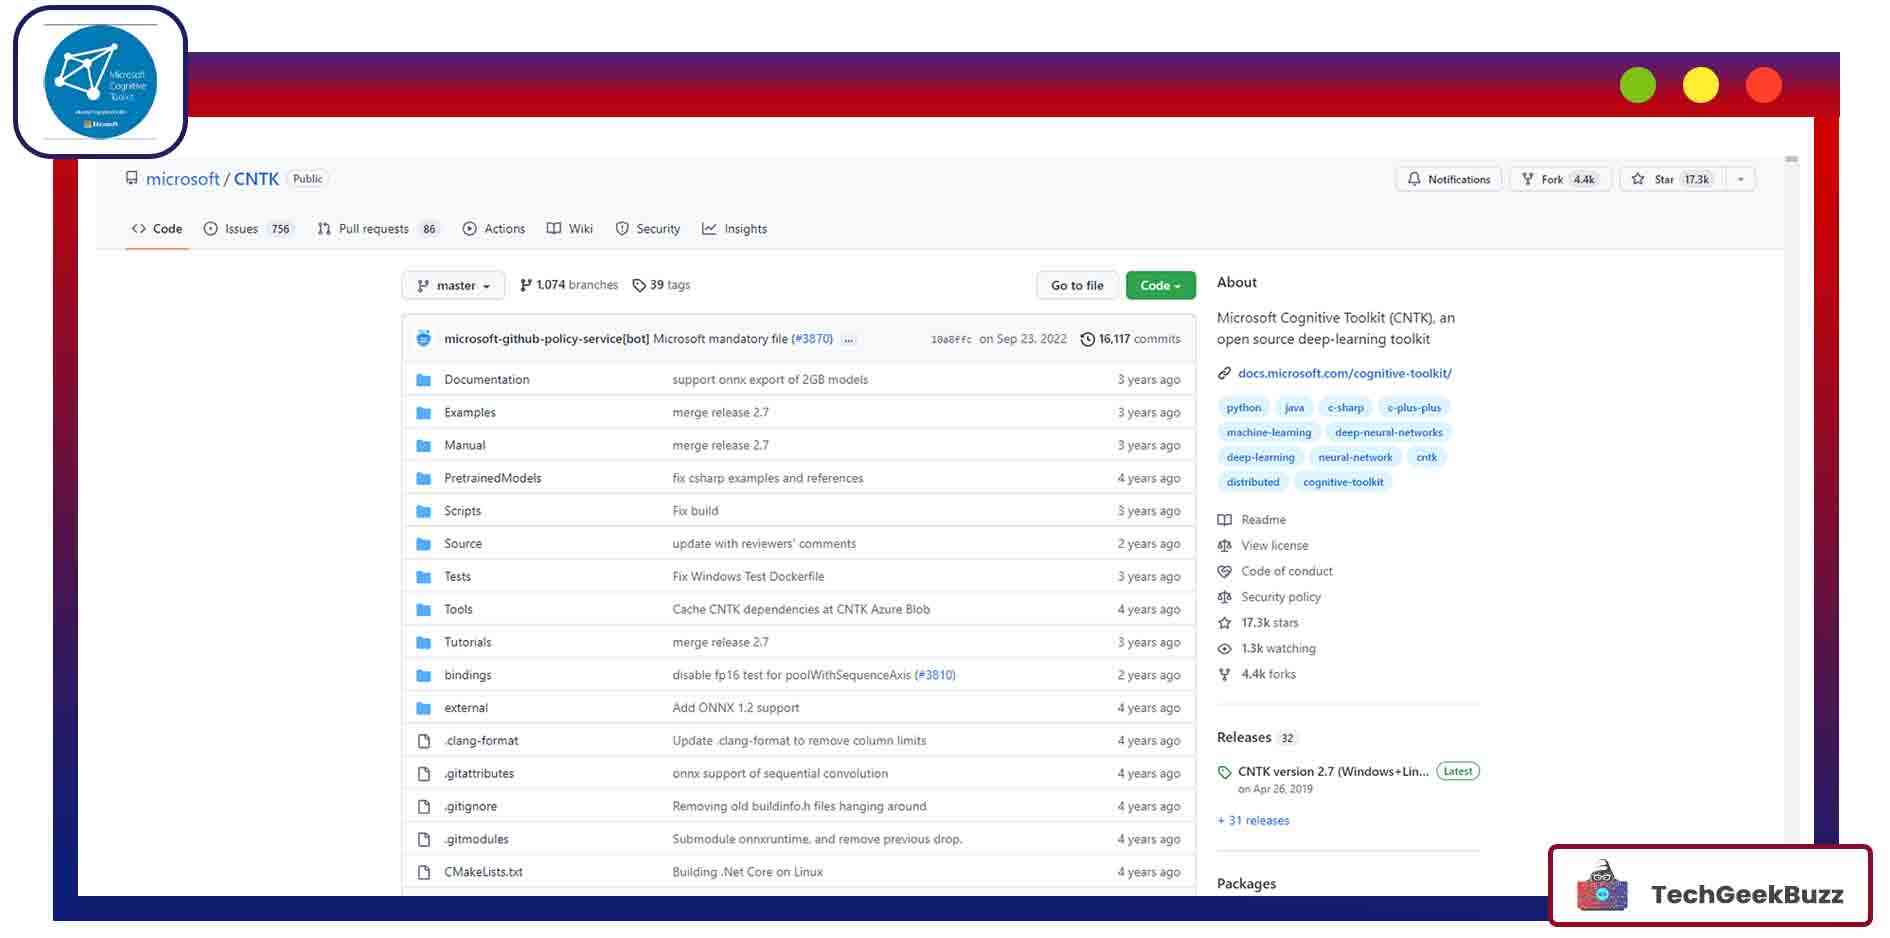The height and width of the screenshot is (938, 1890).
Task: Click the View license scales icon
Action: point(1224,545)
